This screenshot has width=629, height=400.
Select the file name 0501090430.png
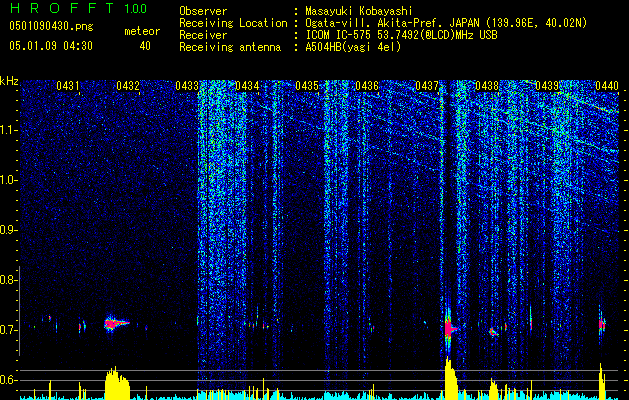click(51, 27)
